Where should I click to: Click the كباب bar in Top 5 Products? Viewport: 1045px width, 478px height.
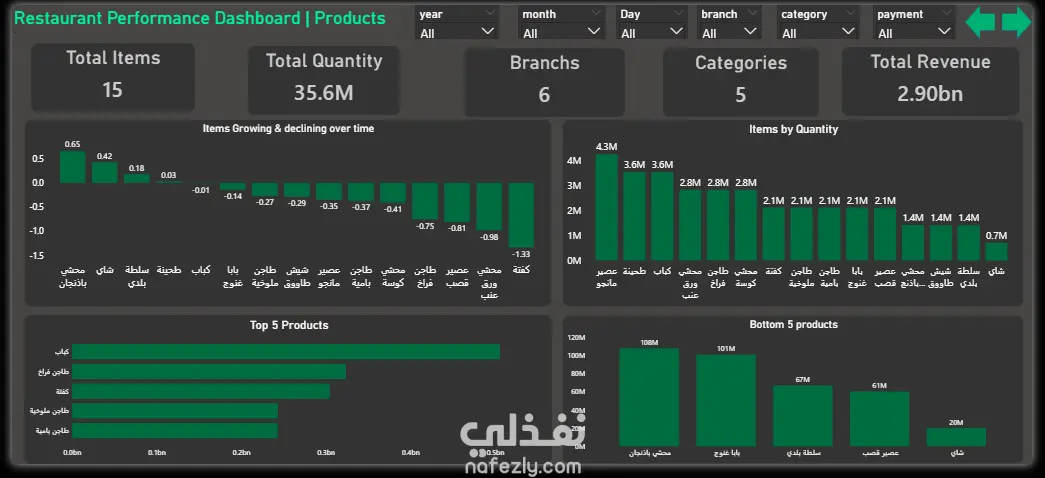286,351
